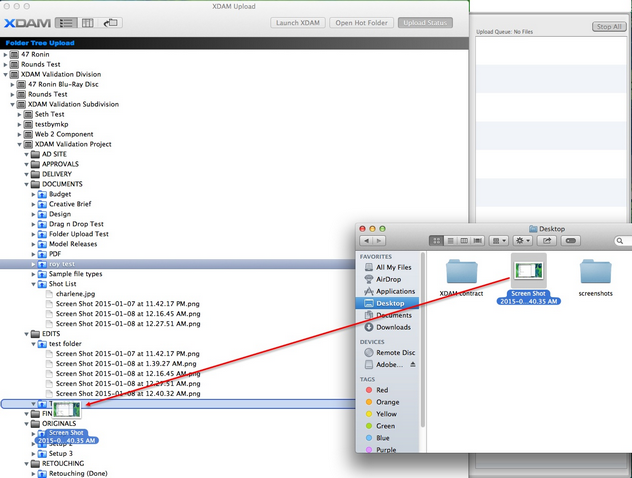Switch to folder tree view in XDAM toolbar
Image resolution: width=632 pixels, height=478 pixels.
click(x=67, y=22)
